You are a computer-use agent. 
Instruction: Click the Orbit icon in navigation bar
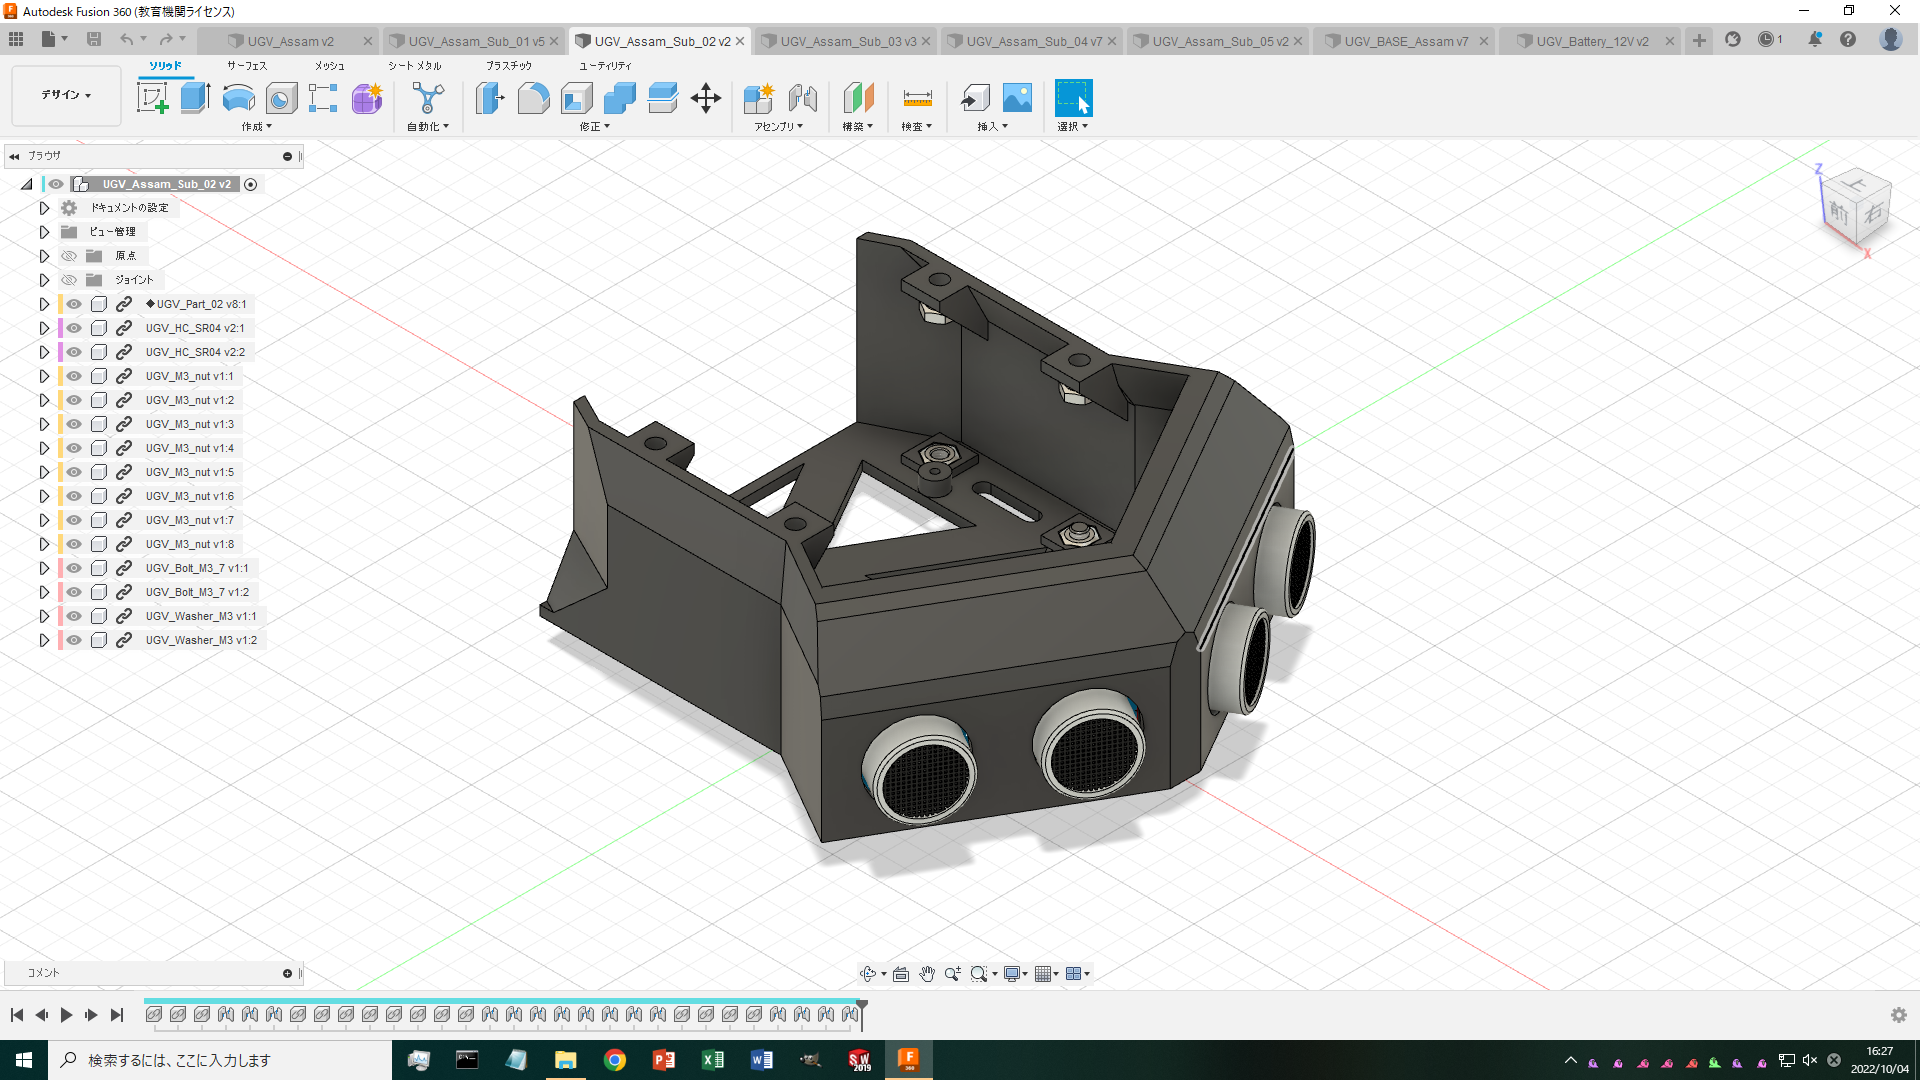click(870, 973)
